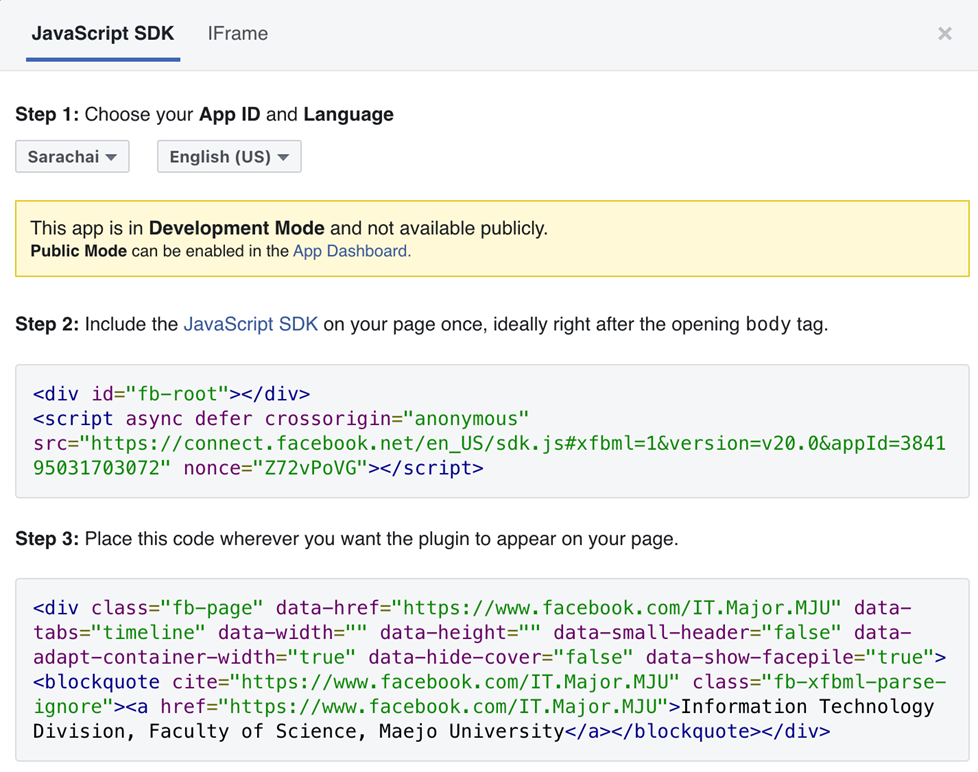The width and height of the screenshot is (978, 772).
Task: Open the JavaScript SDK documentation link
Action: pyautogui.click(x=251, y=324)
